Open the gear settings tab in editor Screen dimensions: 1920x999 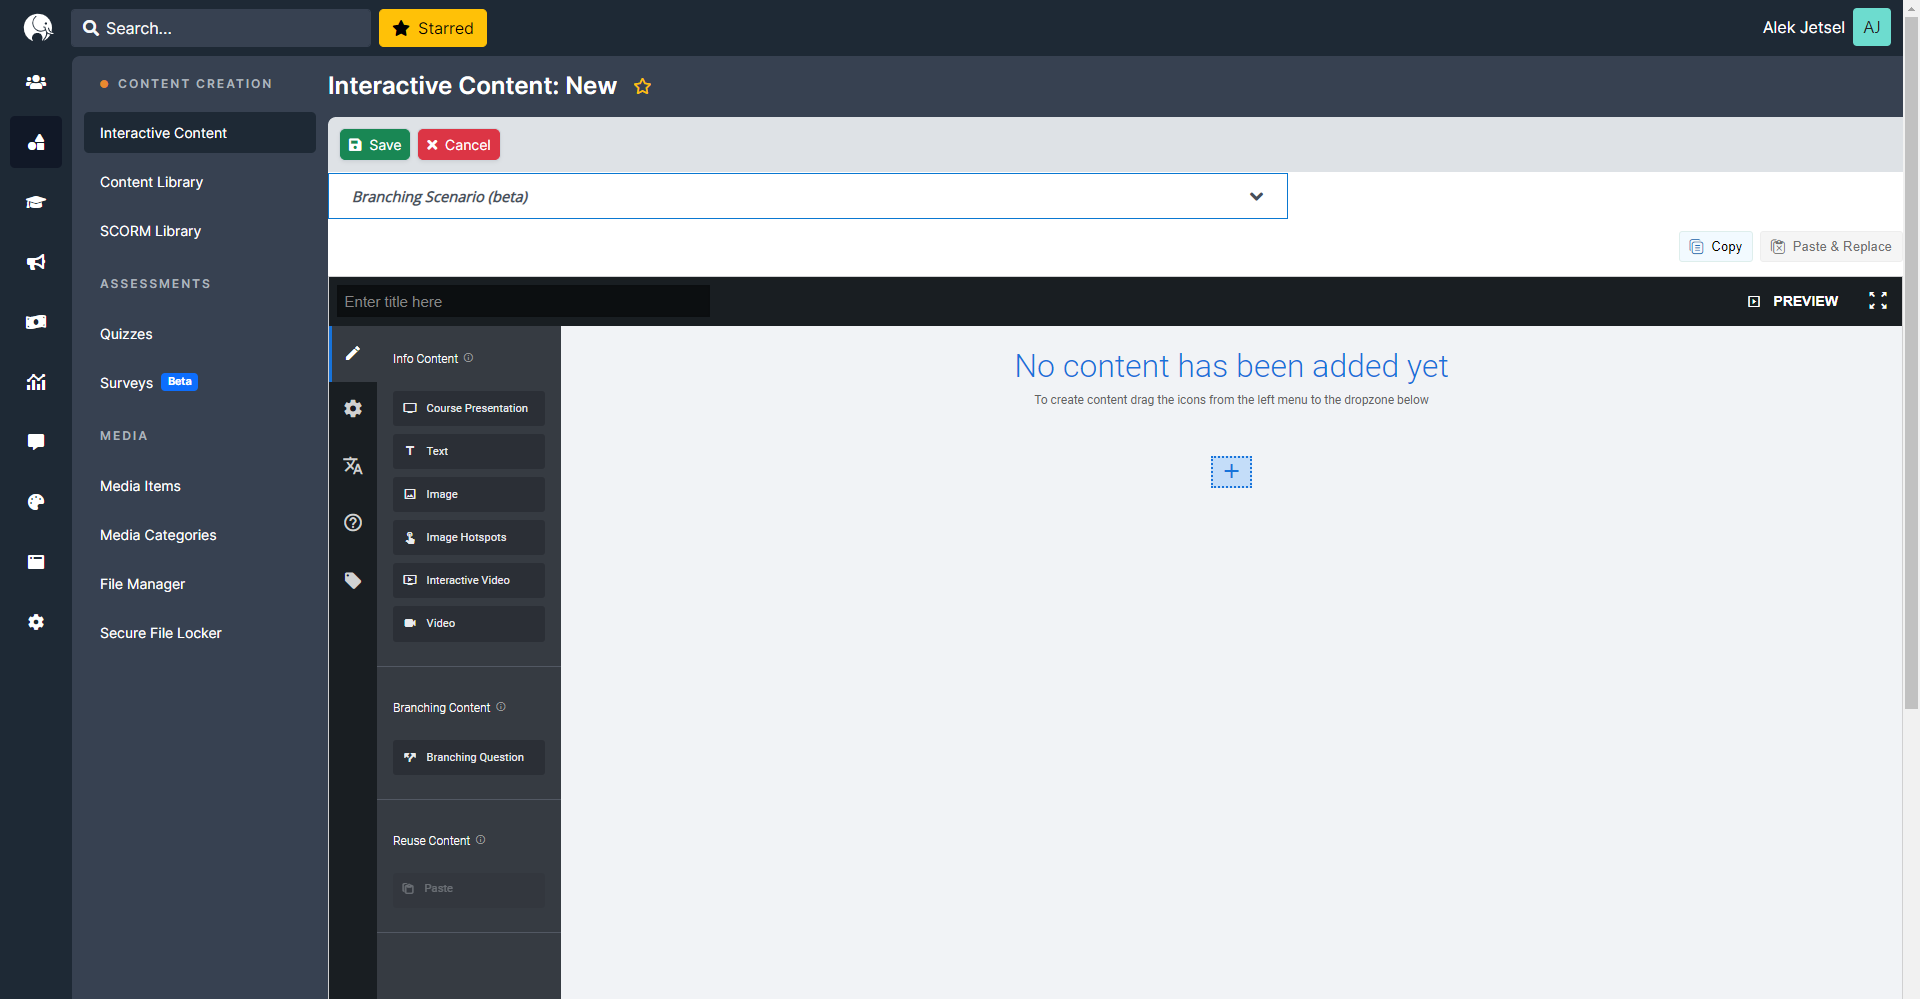[x=353, y=408]
